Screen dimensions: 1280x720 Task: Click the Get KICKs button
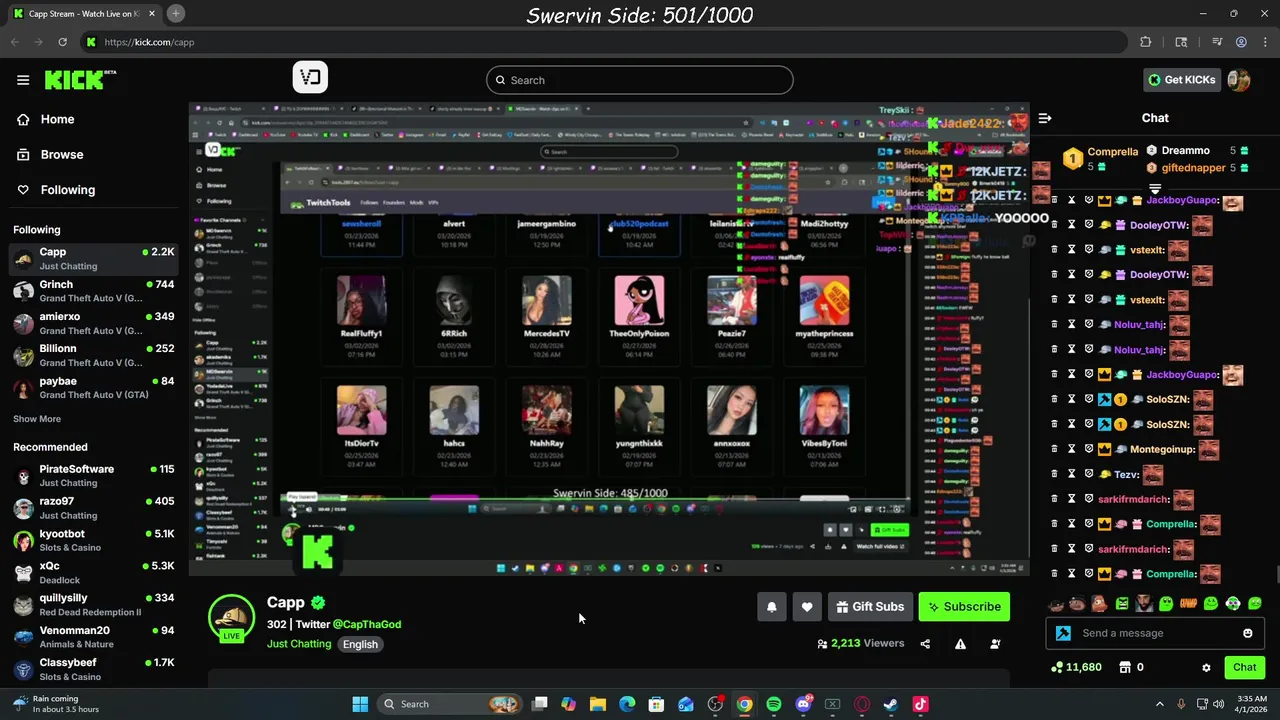[x=1182, y=80]
